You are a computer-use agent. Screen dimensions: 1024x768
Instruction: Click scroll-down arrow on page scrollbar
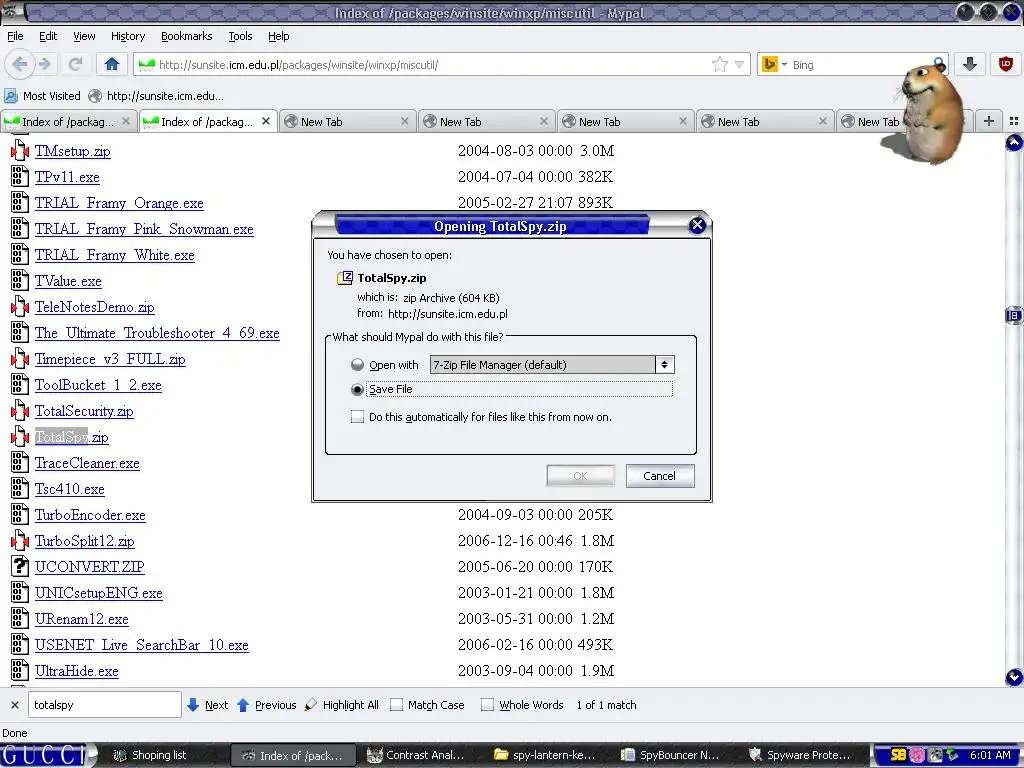(x=1014, y=677)
